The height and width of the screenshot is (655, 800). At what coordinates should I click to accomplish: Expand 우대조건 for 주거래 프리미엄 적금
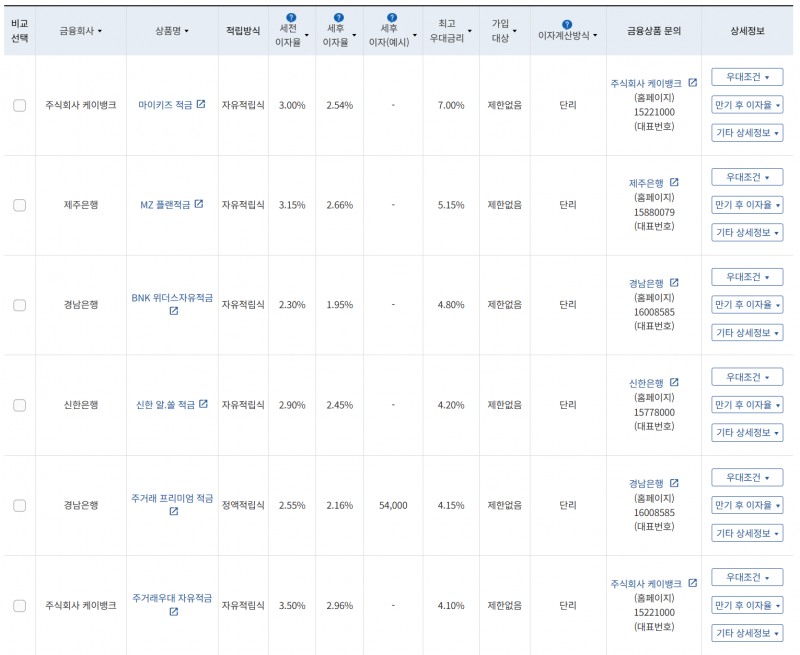coord(747,477)
